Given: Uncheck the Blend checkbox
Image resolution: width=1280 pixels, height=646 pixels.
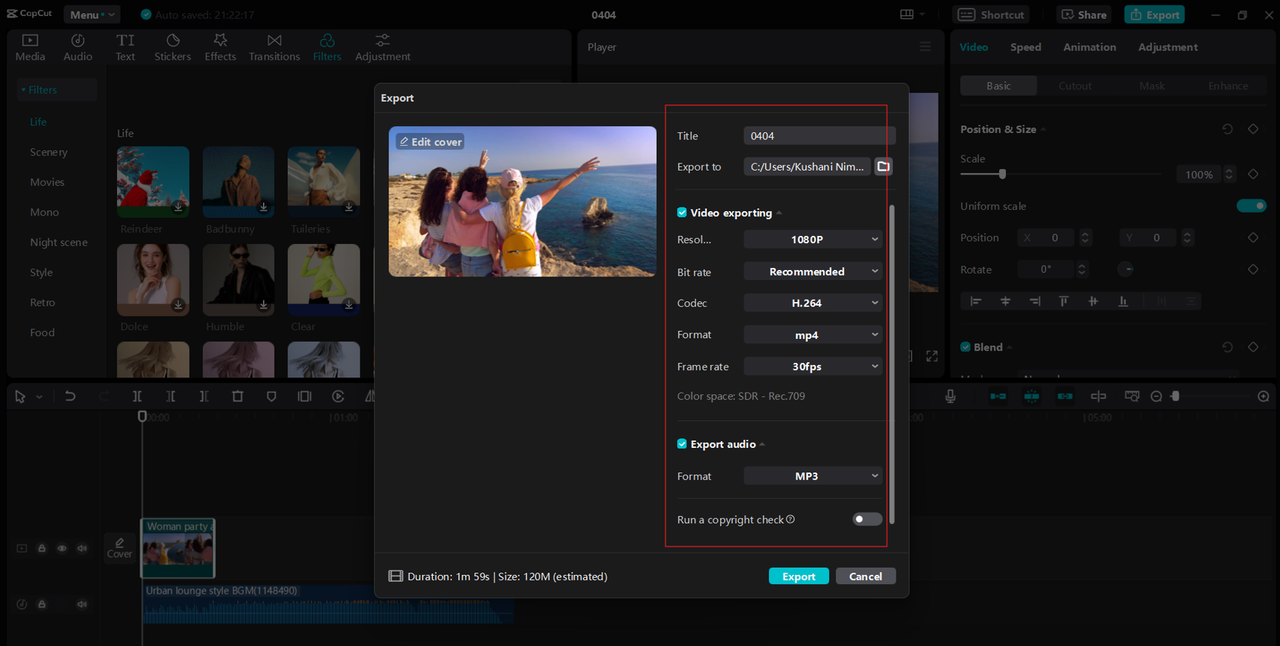Looking at the screenshot, I should [965, 347].
